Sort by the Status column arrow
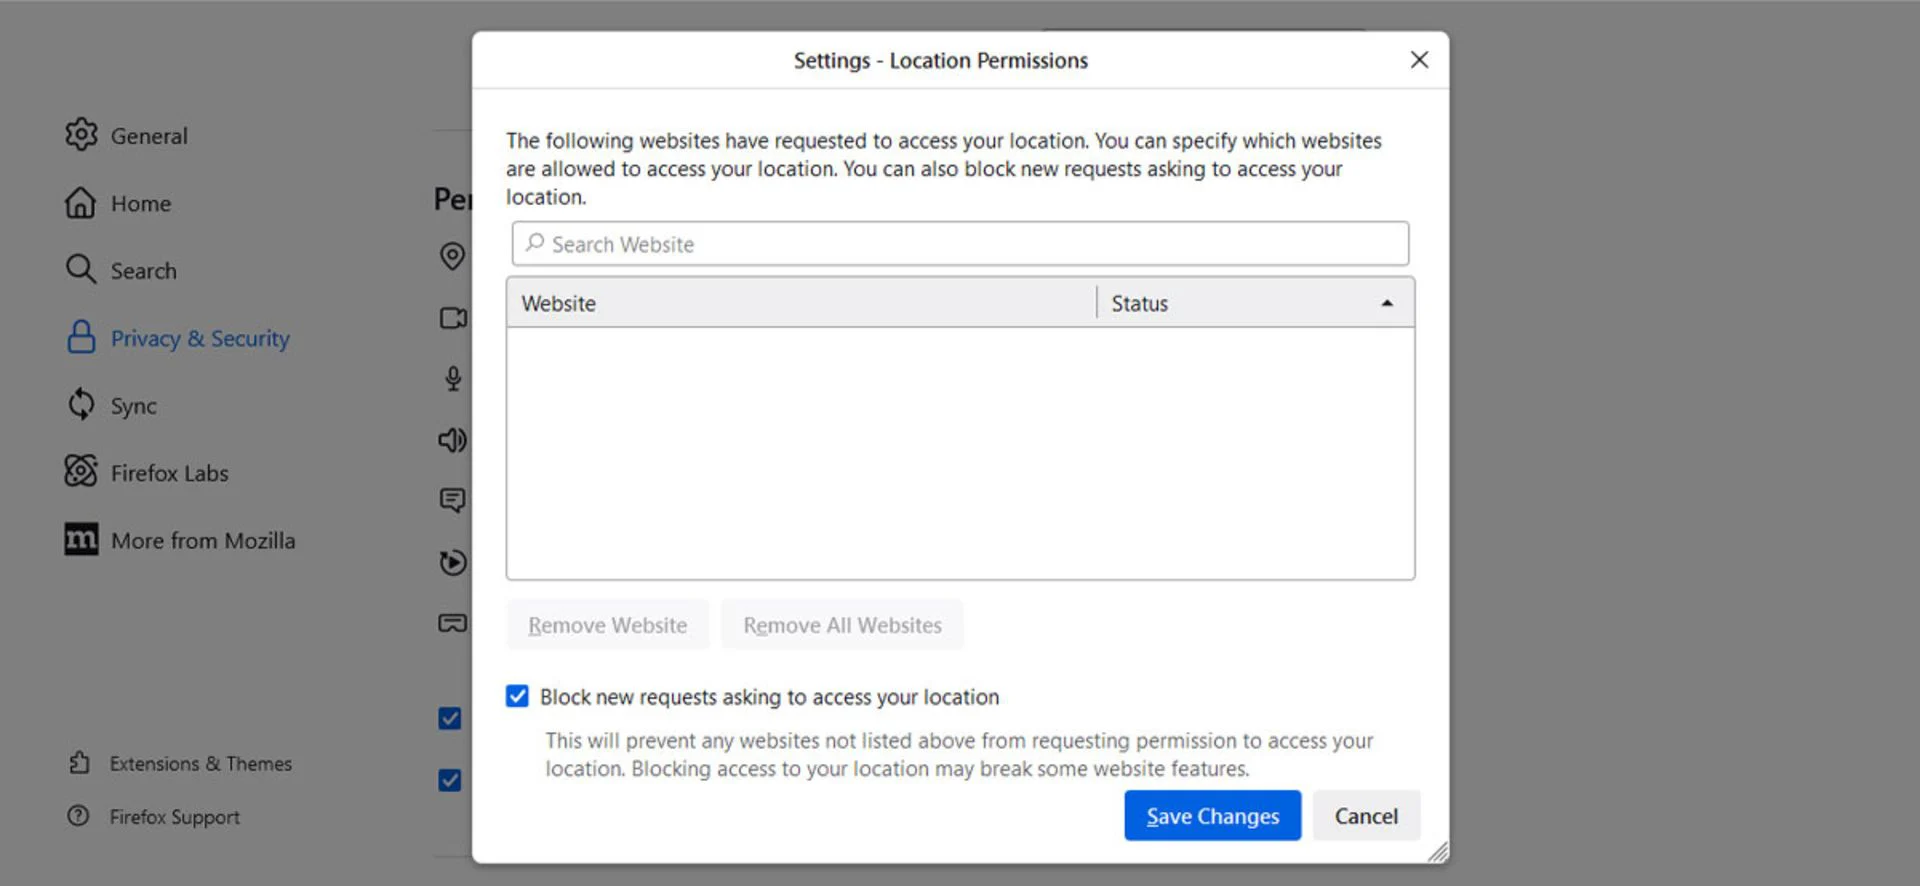Screen dimensions: 1920x886 coord(1386,303)
